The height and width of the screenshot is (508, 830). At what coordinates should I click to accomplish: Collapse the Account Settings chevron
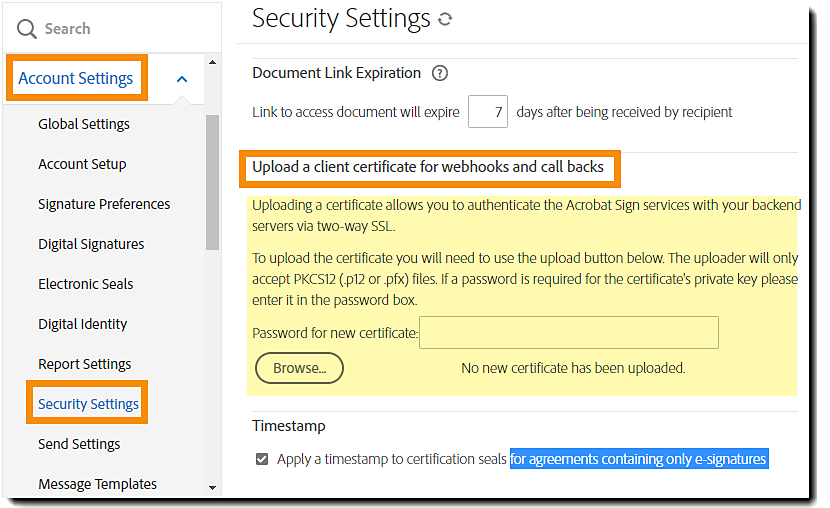(x=182, y=79)
